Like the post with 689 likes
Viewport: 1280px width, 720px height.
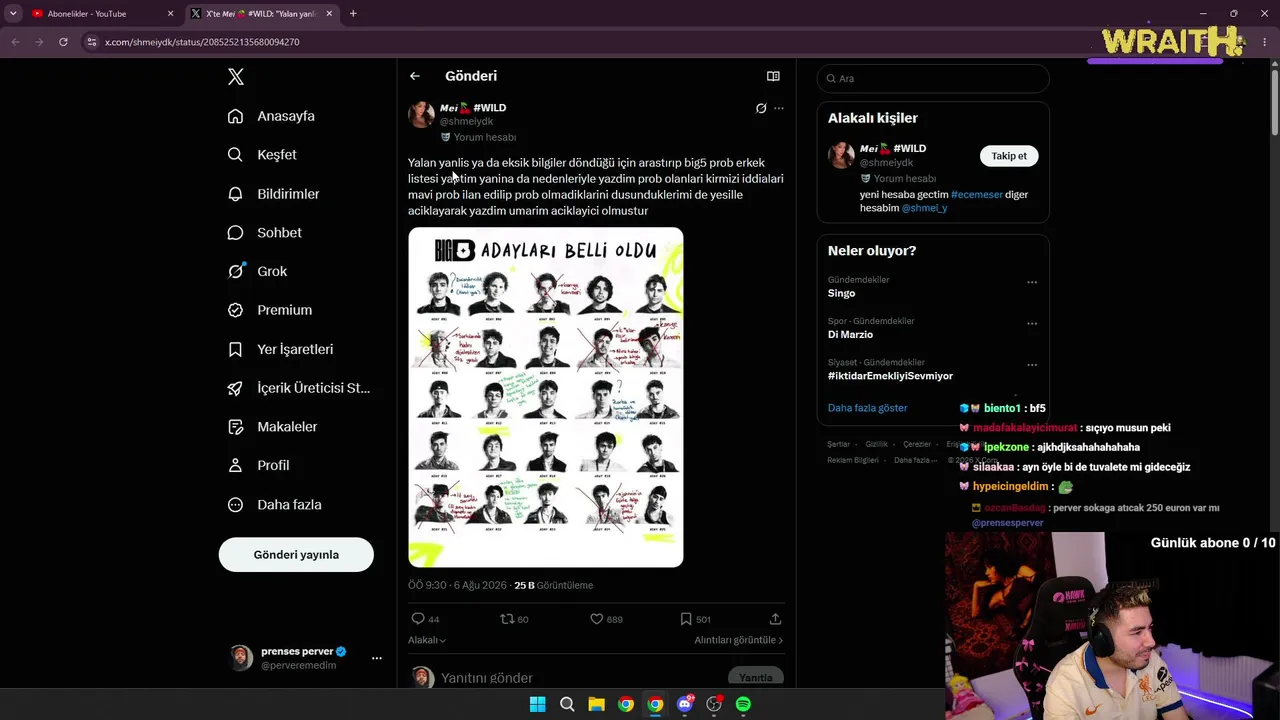pos(597,619)
